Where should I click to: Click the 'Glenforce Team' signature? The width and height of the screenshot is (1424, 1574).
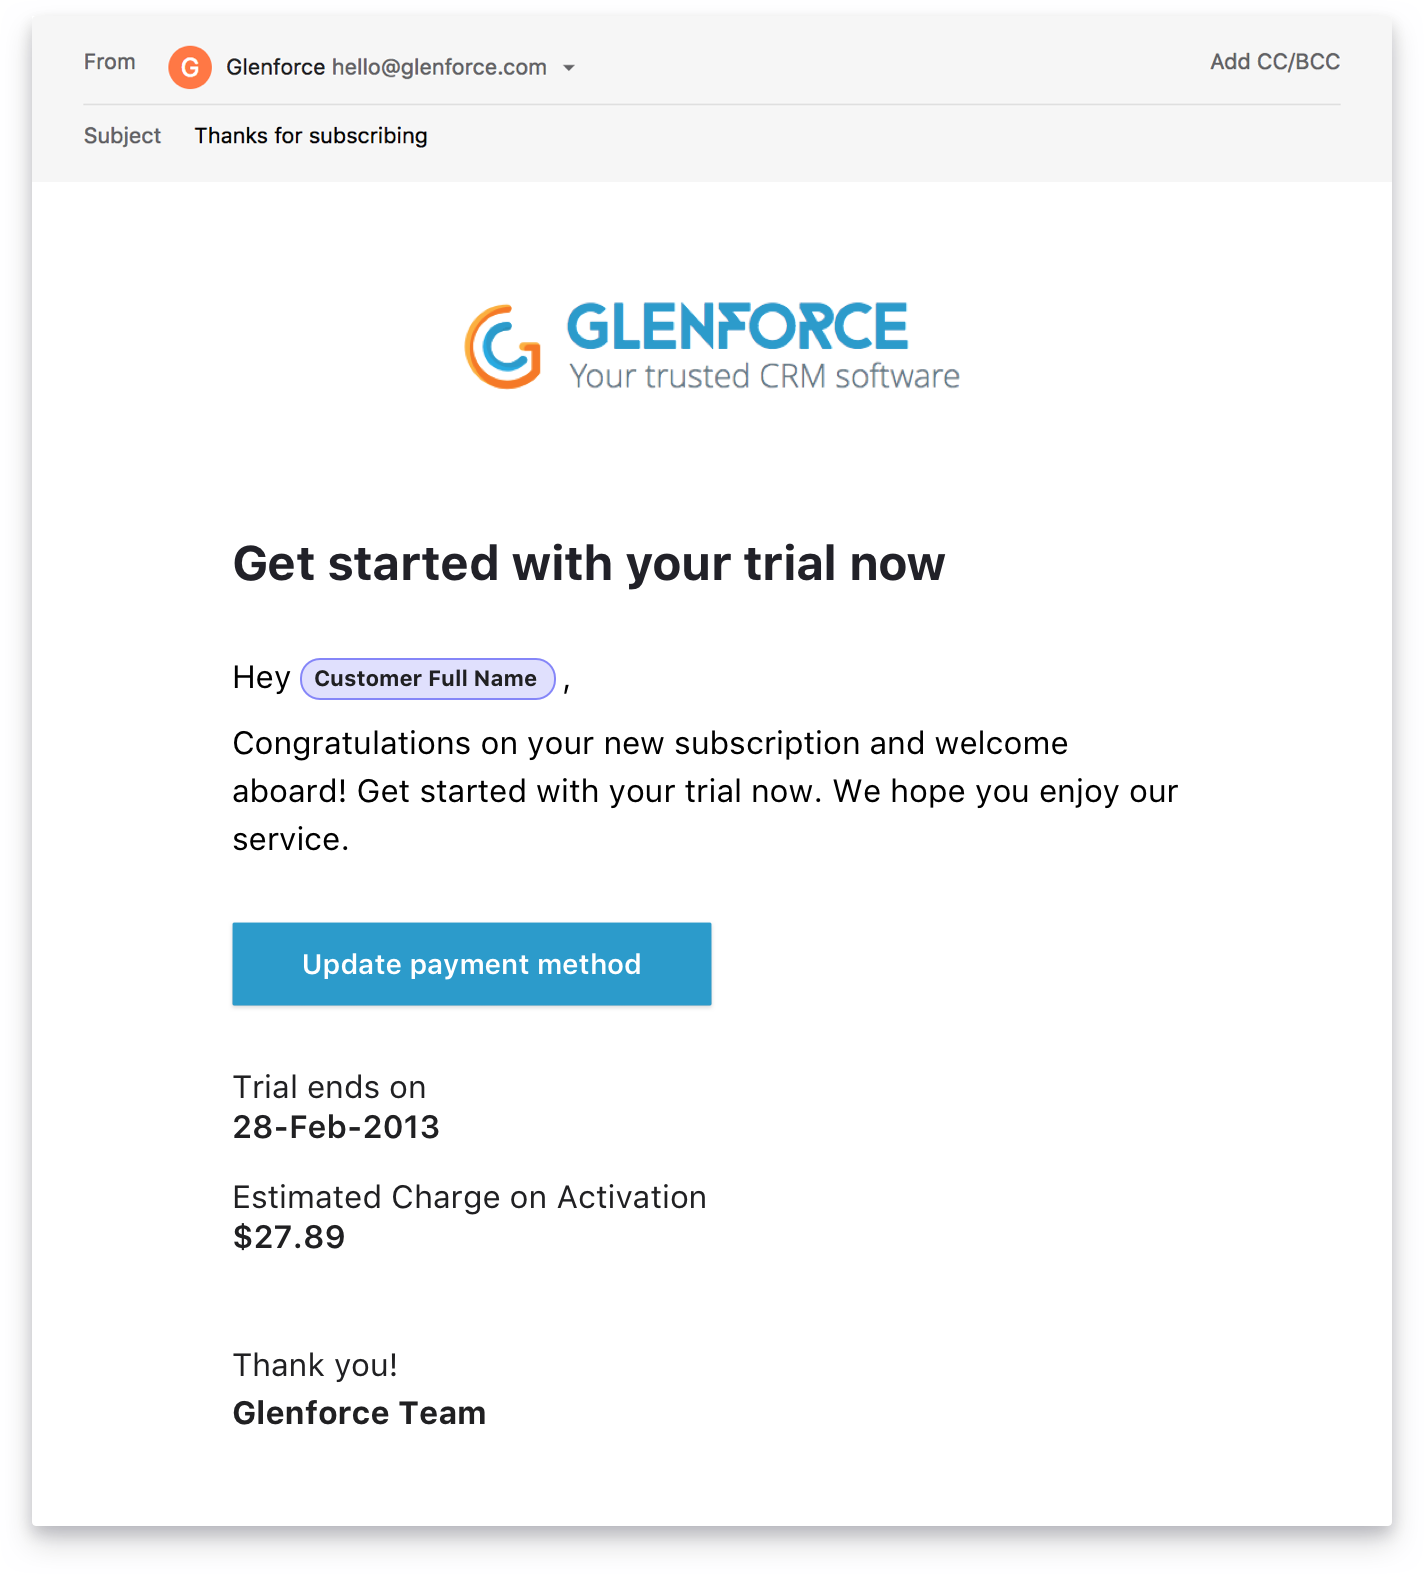[359, 1413]
